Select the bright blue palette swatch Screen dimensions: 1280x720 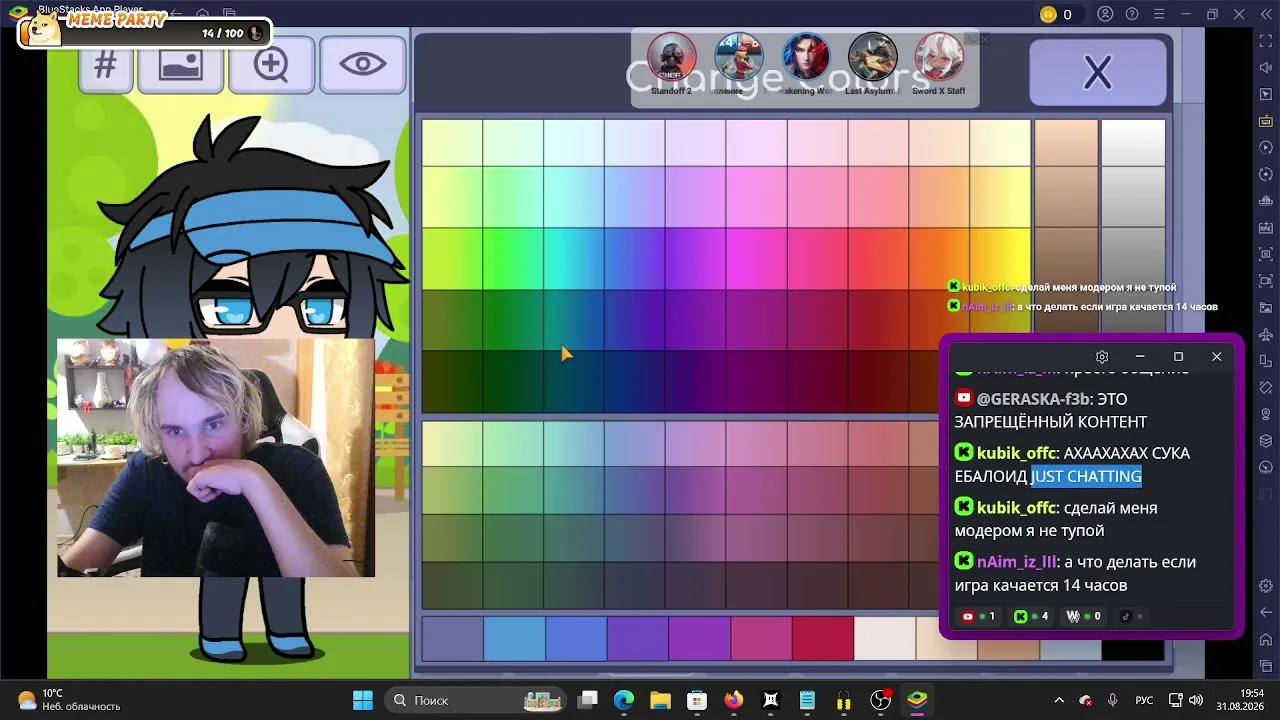635,259
